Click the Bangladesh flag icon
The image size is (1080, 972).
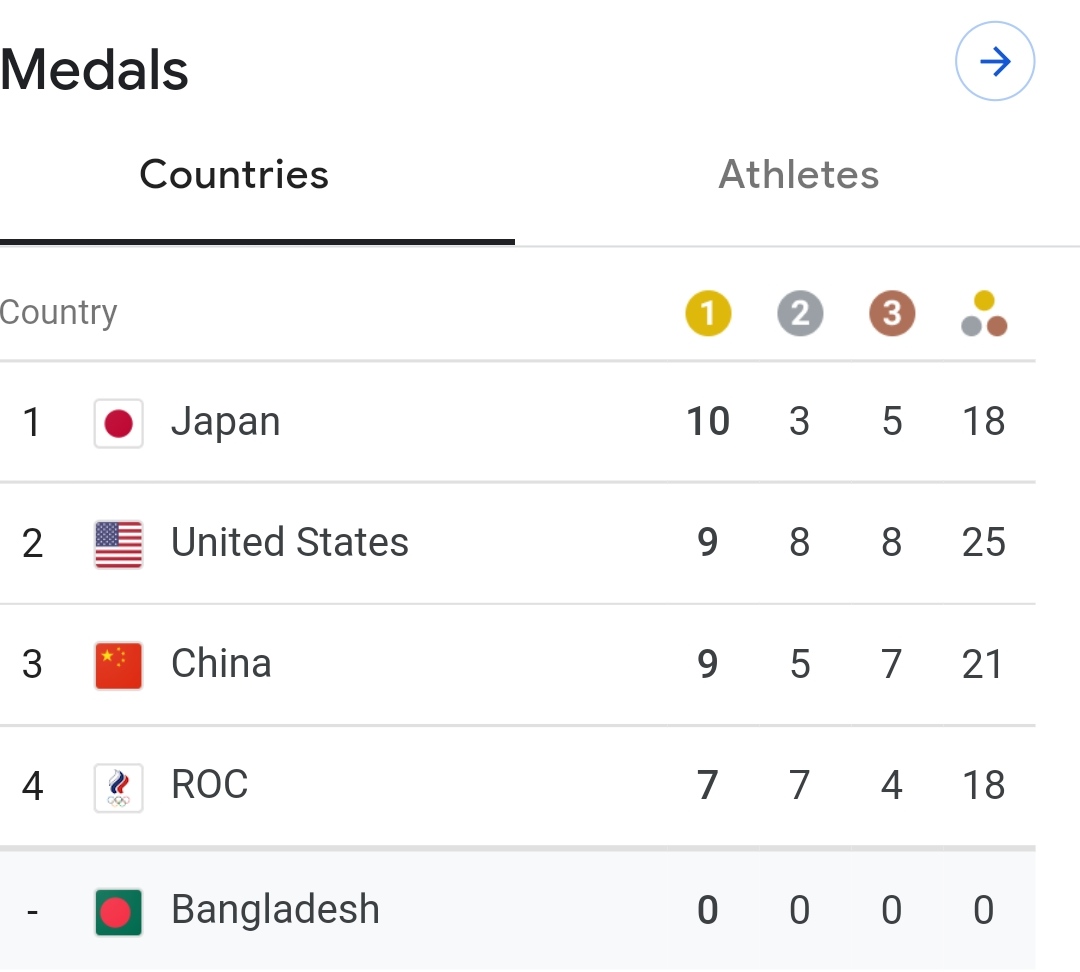118,912
